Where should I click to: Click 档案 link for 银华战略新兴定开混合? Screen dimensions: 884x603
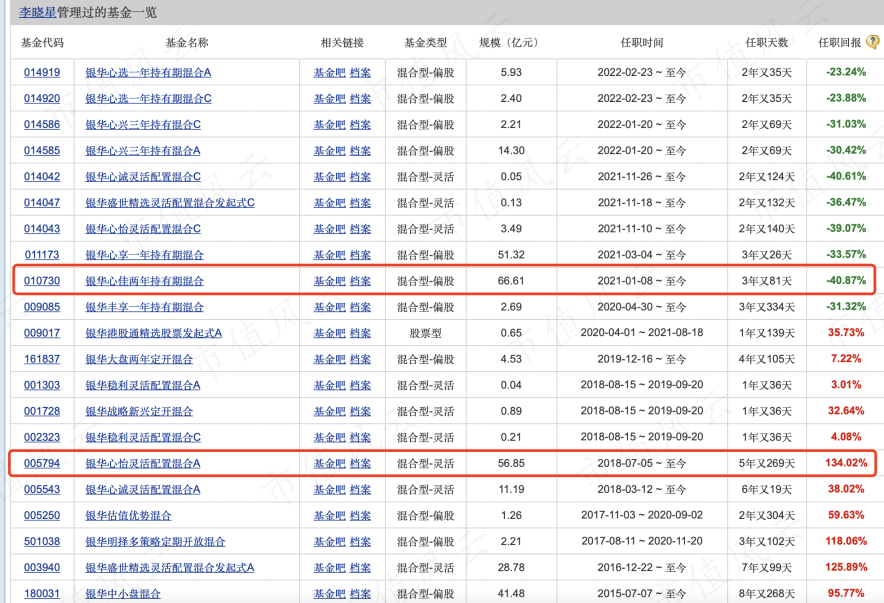pyautogui.click(x=360, y=411)
